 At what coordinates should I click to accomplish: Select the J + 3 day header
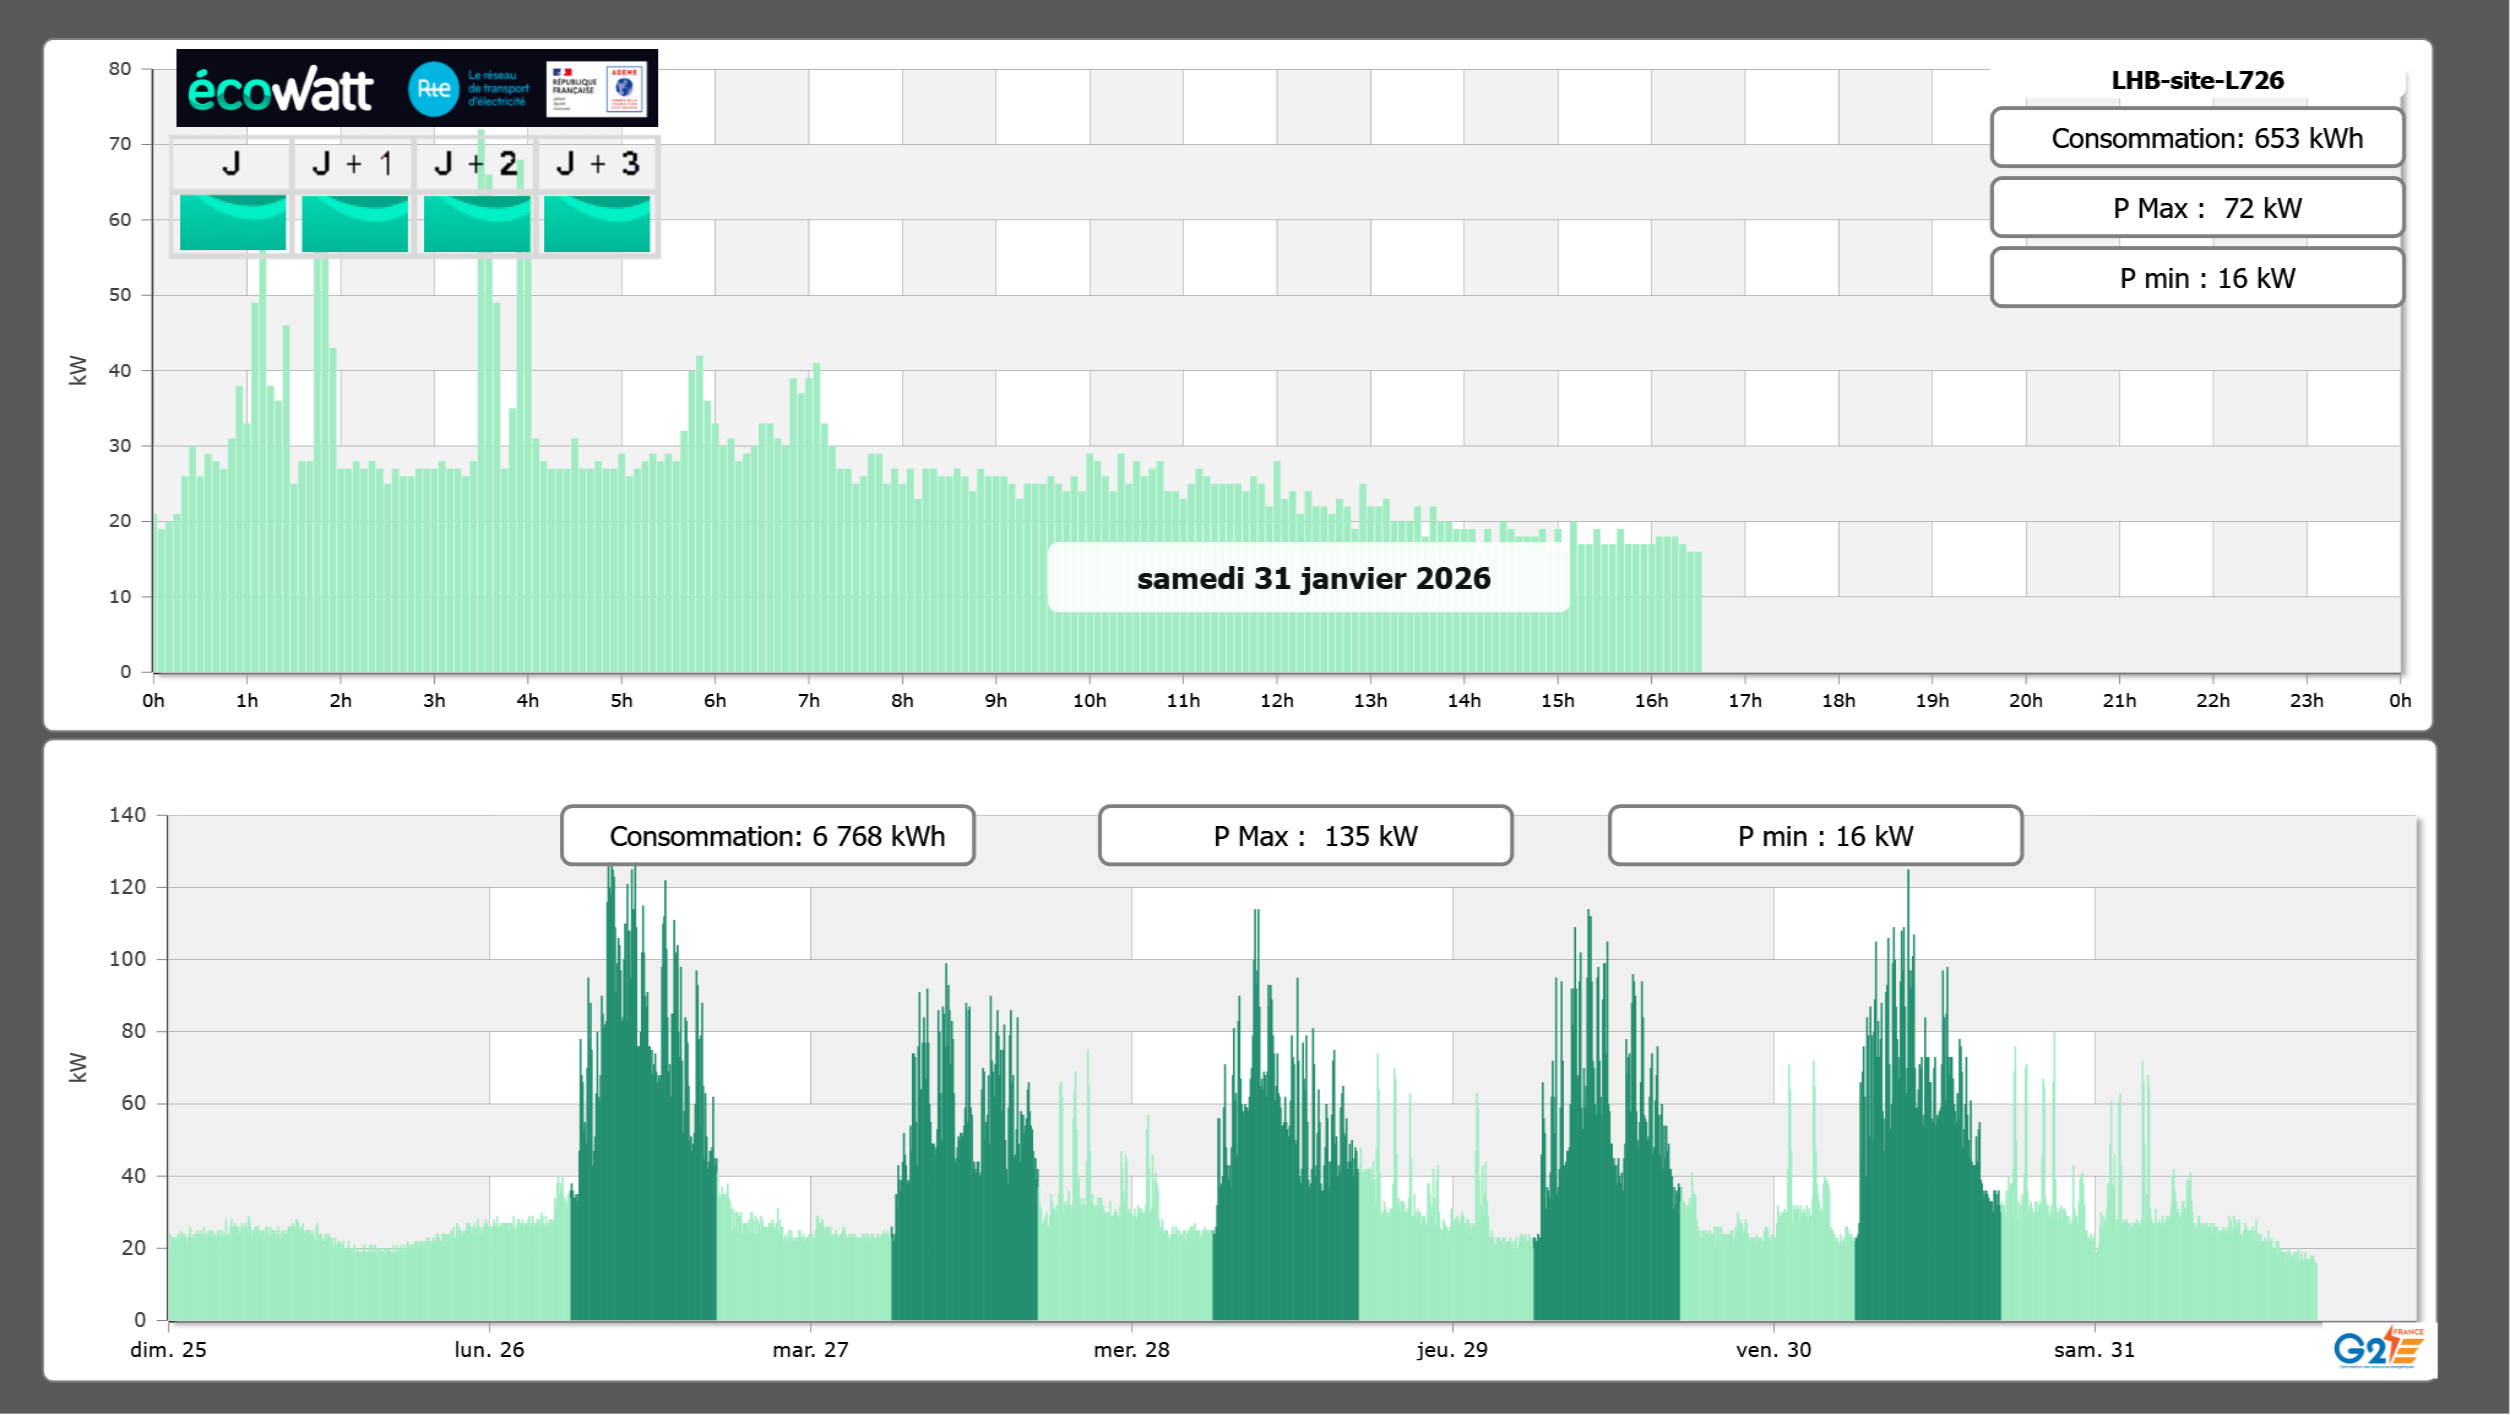click(x=597, y=164)
